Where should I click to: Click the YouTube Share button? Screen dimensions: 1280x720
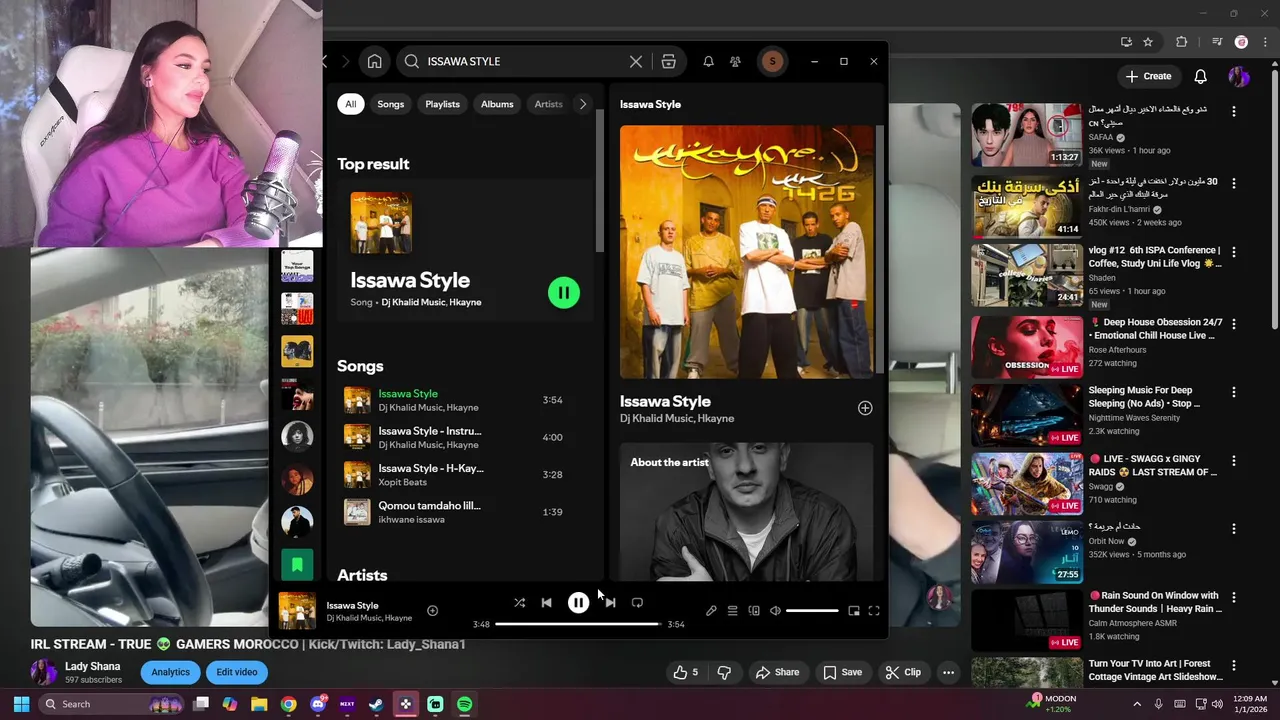coord(777,672)
